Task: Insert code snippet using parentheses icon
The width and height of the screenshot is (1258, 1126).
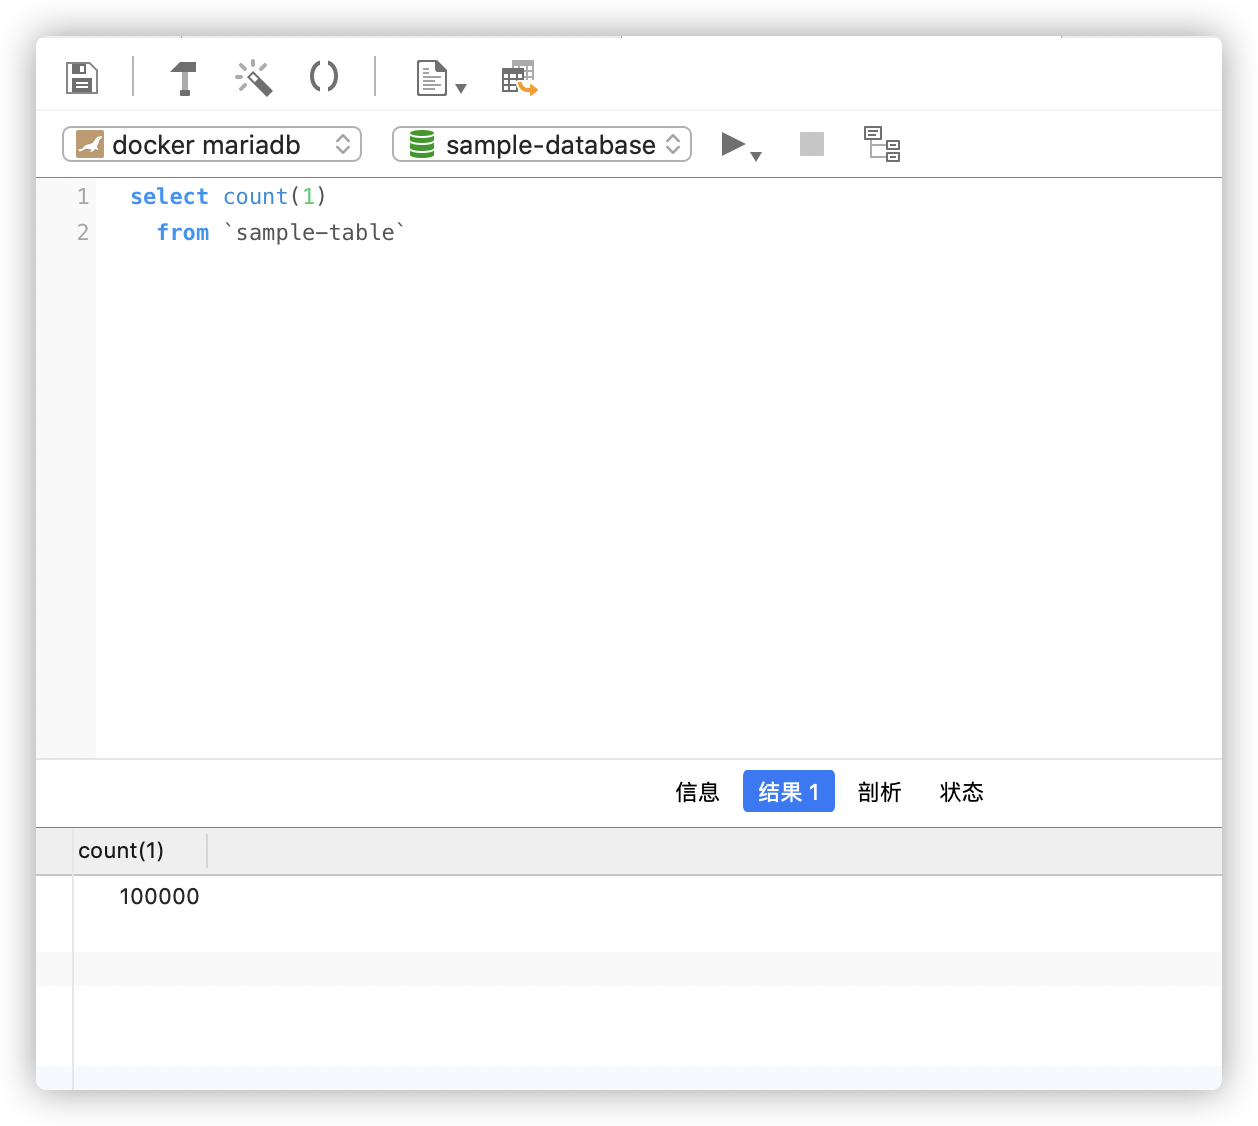Action: 324,77
